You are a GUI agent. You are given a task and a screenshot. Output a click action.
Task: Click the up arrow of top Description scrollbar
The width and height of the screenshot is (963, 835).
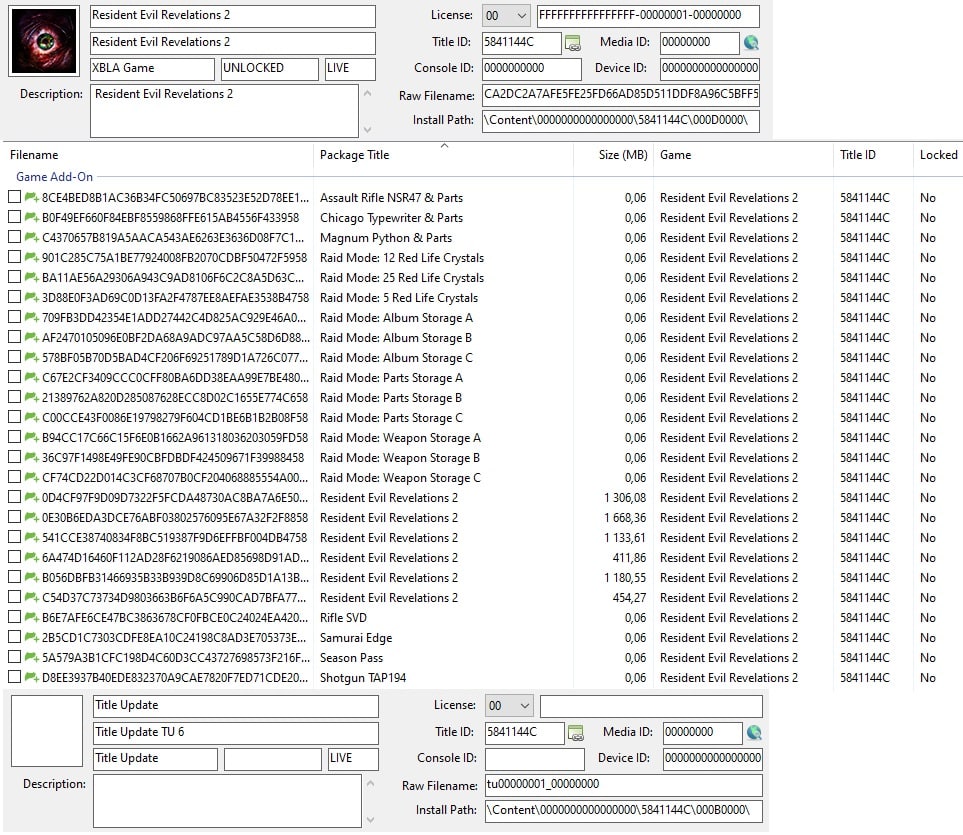tap(367, 93)
